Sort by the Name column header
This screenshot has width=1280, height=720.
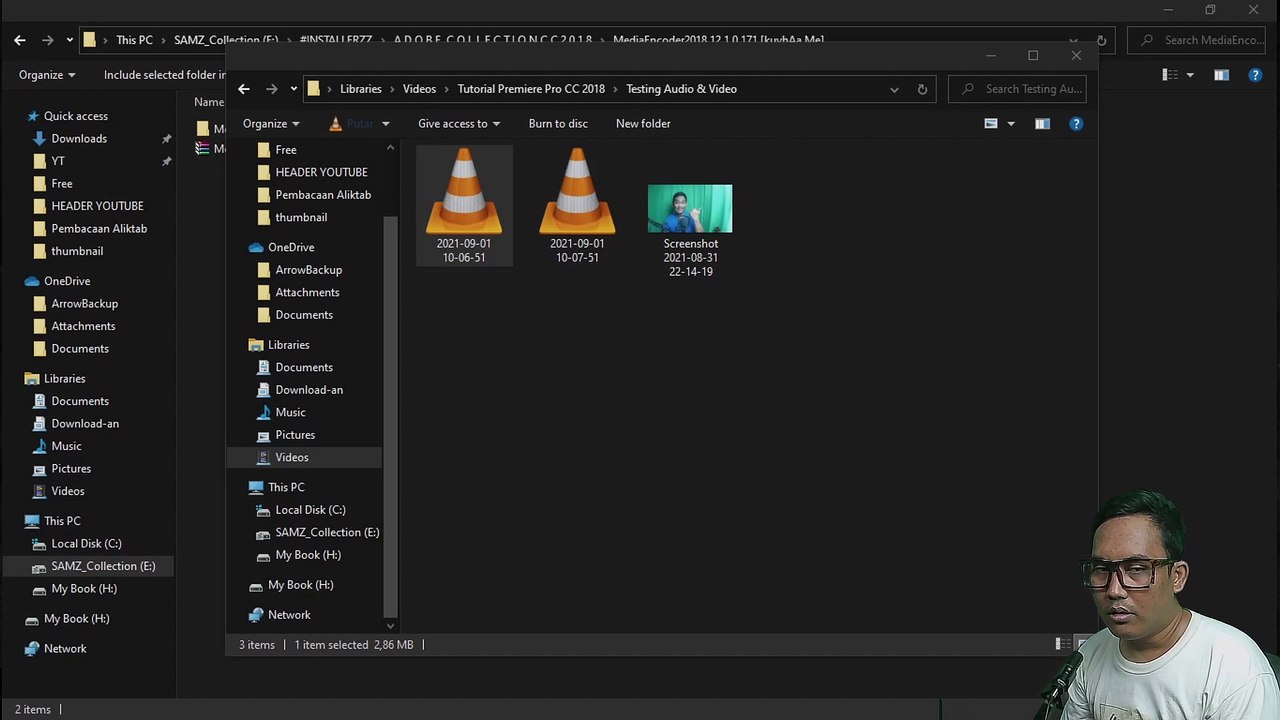point(209,102)
